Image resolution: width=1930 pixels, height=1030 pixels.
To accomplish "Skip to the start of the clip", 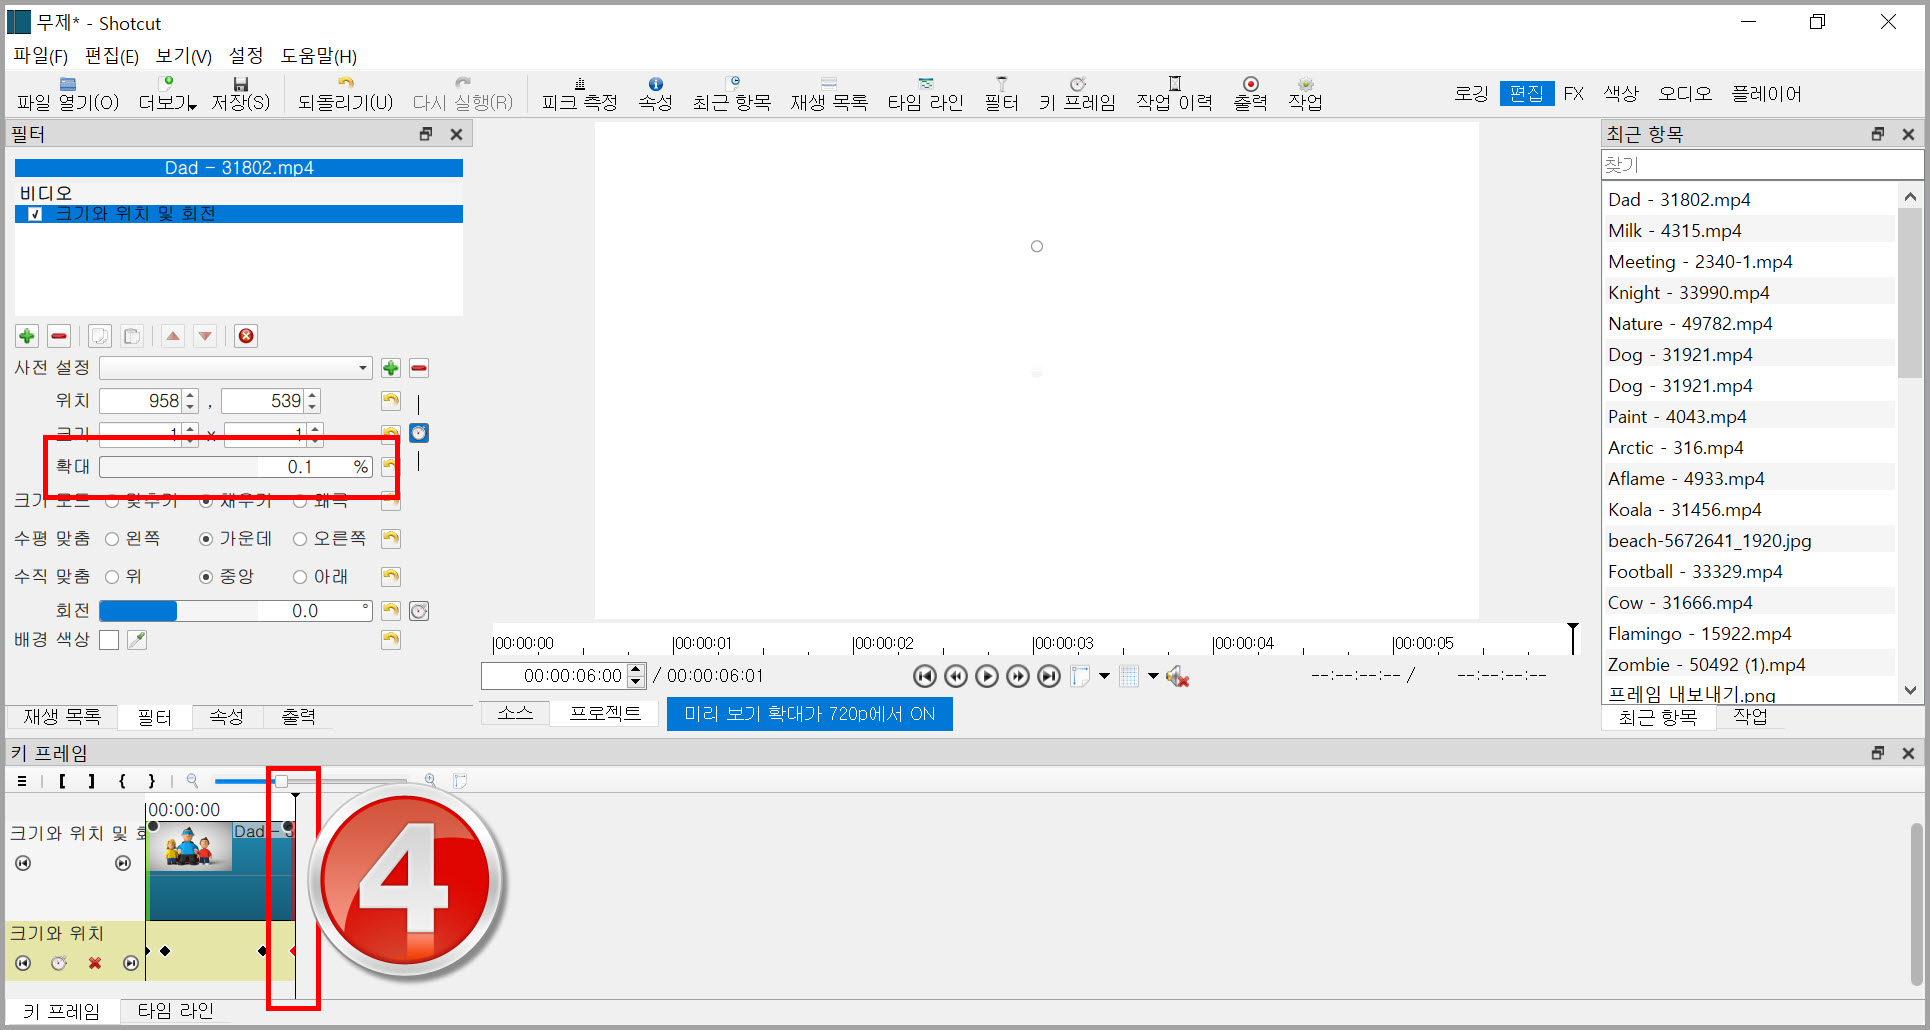I will tap(925, 677).
